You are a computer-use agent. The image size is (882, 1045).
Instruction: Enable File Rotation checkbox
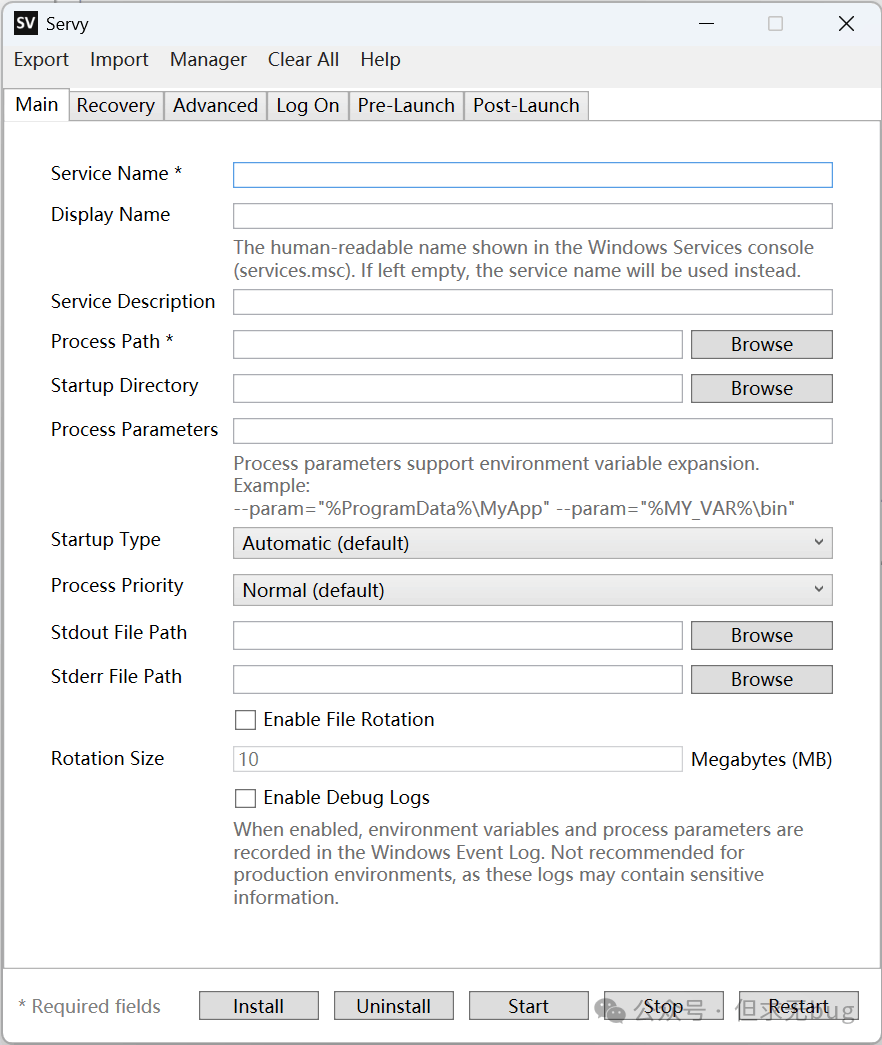(245, 720)
